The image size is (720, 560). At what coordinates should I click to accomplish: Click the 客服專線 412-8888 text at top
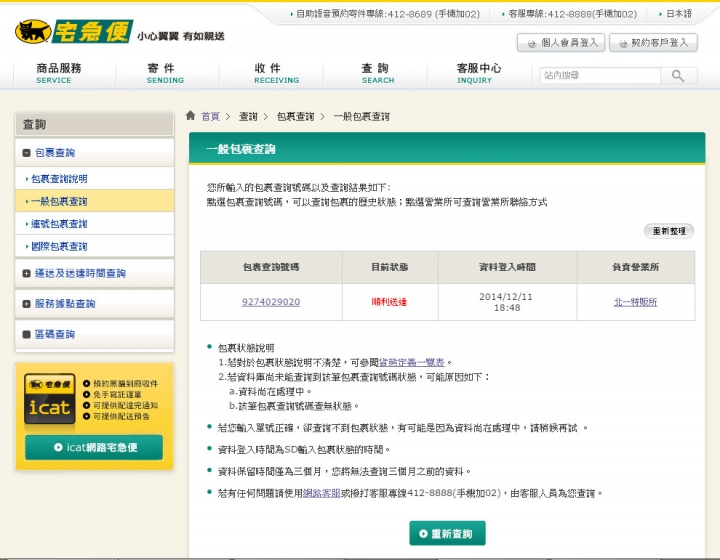[572, 14]
